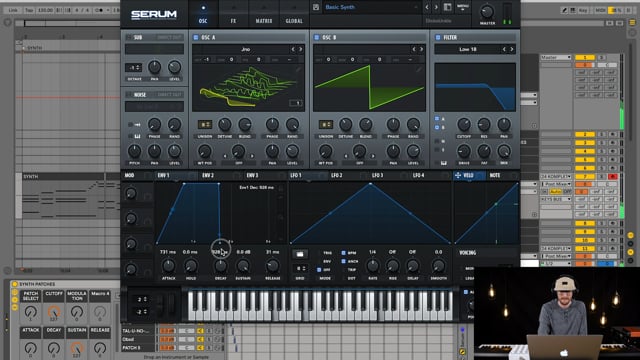Save the preset with the disk icon
This screenshot has height=360, width=640.
tap(316, 7)
